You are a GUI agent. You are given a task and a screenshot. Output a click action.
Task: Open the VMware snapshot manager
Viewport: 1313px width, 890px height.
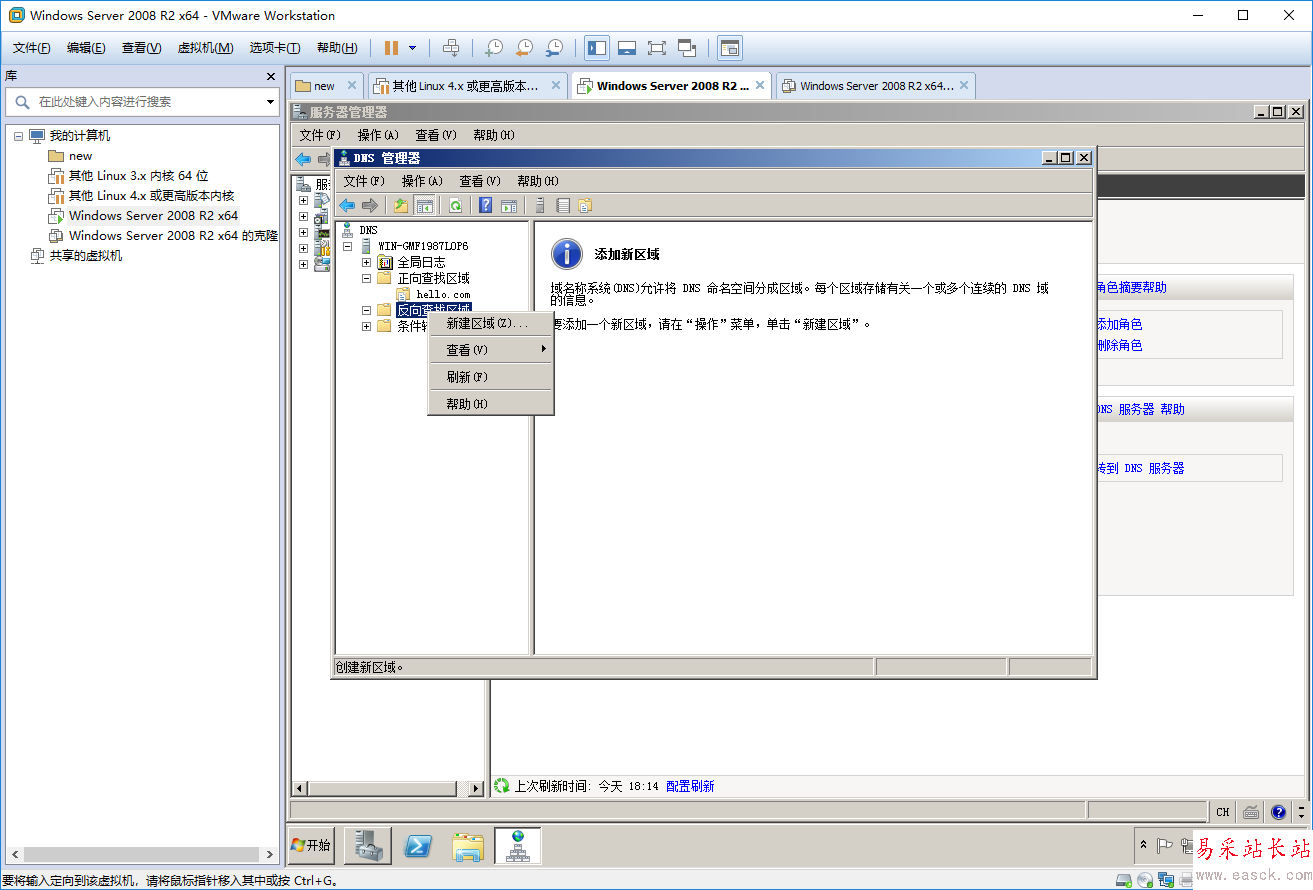(554, 47)
